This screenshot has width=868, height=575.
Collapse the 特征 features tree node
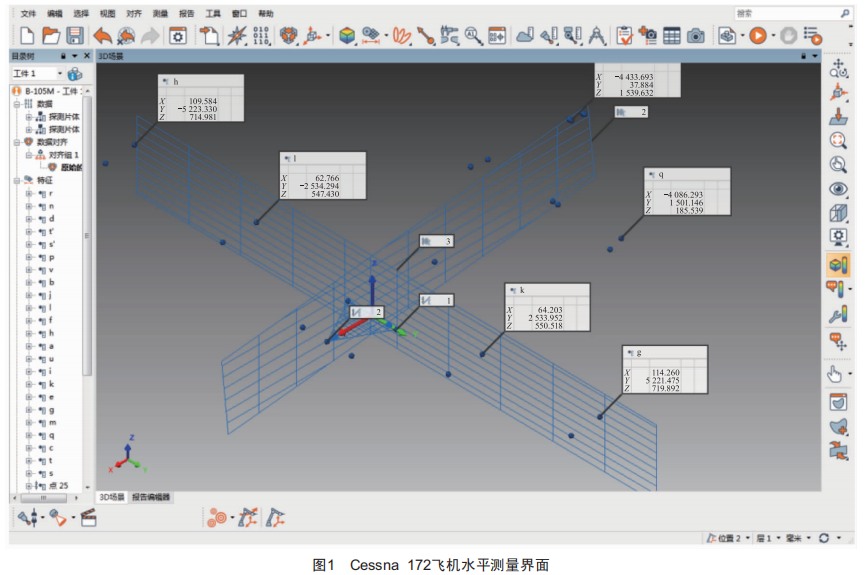click(x=16, y=181)
